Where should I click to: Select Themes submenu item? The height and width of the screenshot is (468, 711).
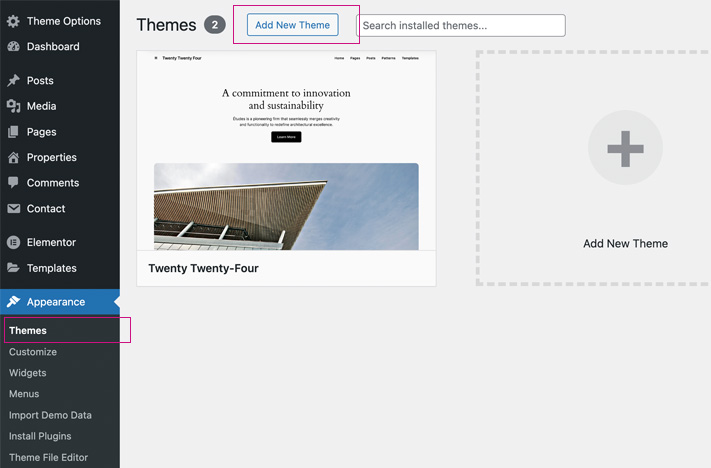[x=28, y=331]
